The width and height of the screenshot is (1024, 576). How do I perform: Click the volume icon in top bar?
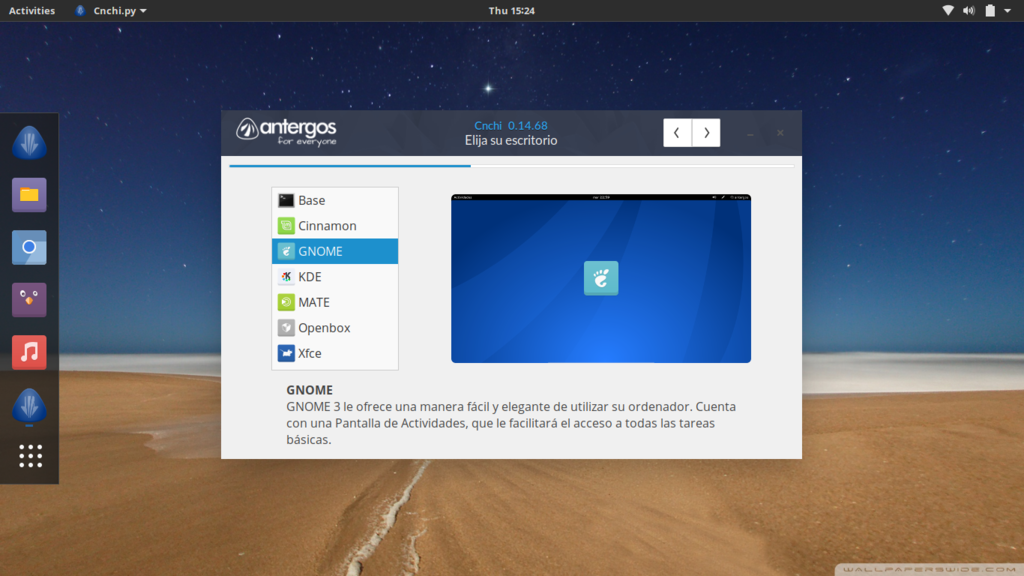coord(968,10)
